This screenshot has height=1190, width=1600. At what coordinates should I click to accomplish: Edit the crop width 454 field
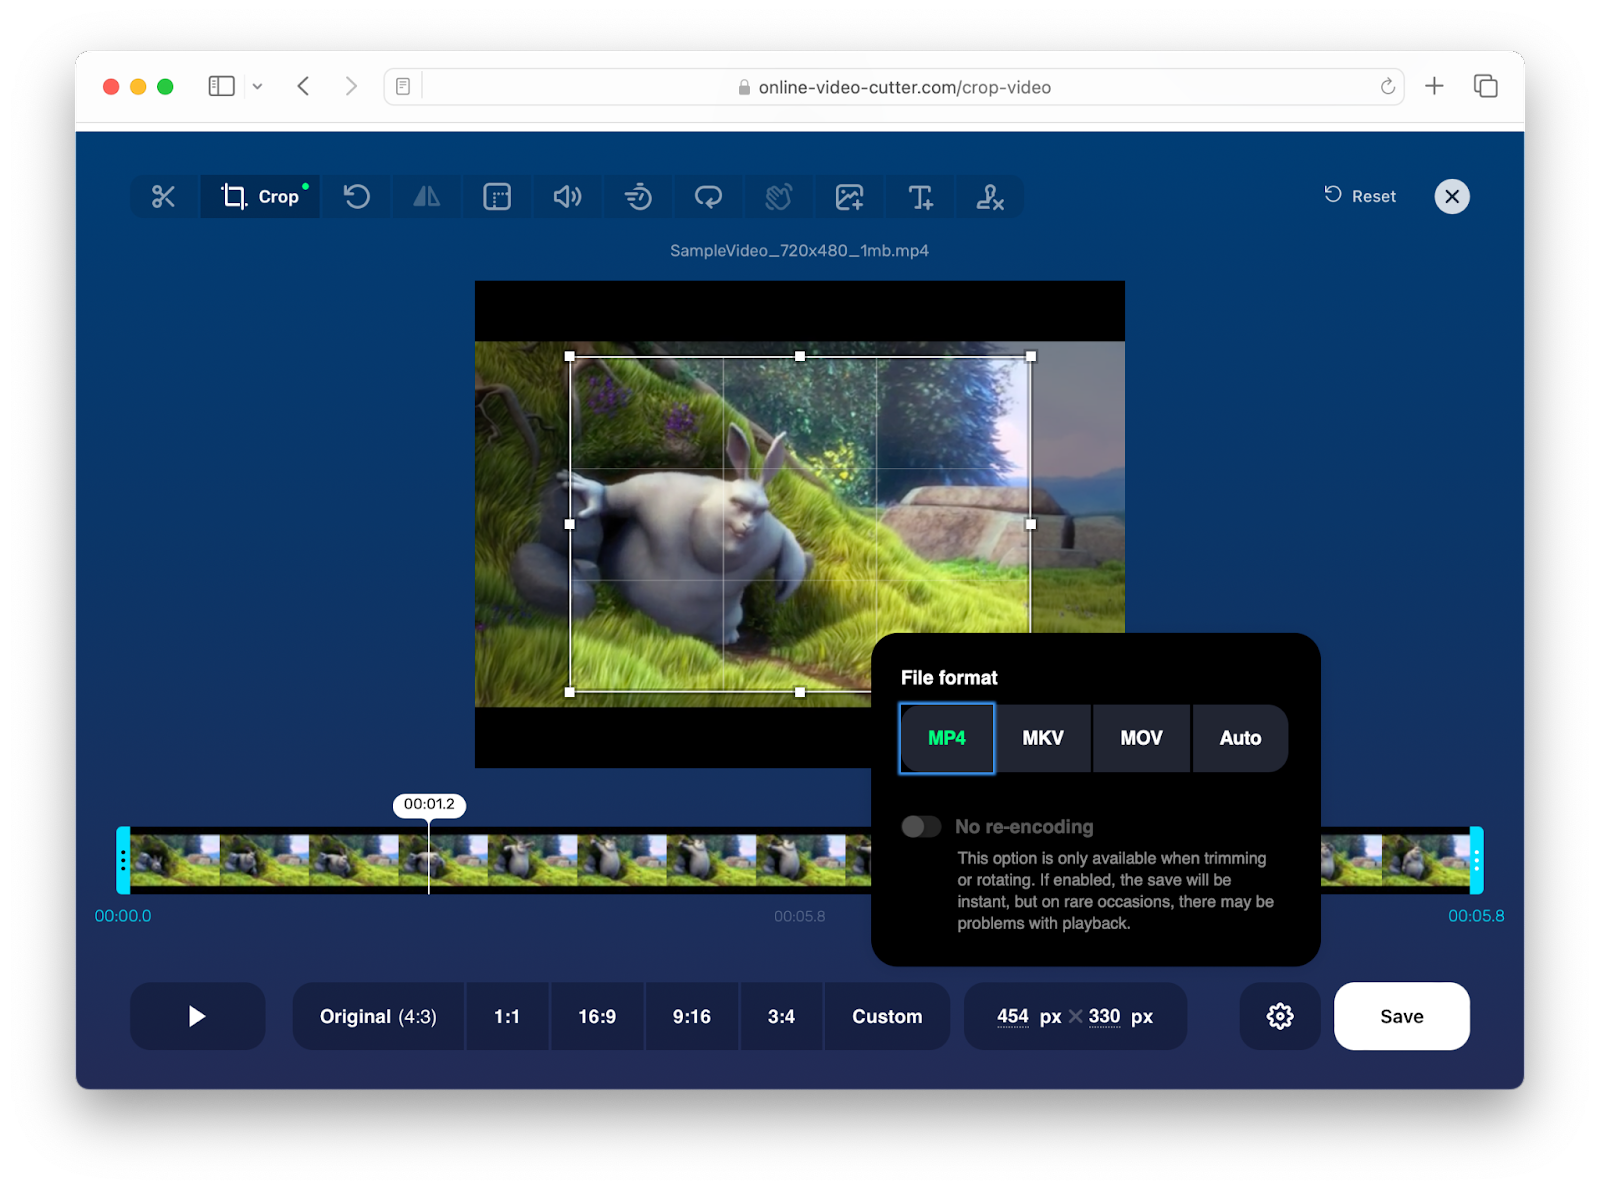point(1013,1016)
